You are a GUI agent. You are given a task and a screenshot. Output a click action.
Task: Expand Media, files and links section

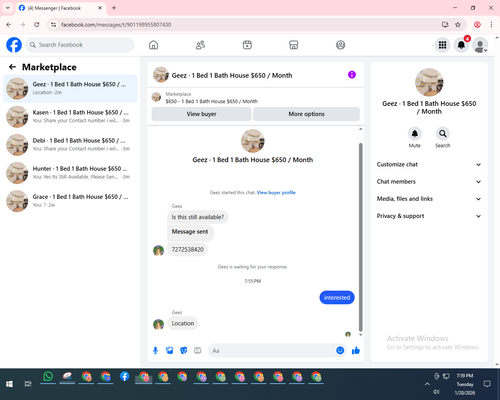[429, 199]
